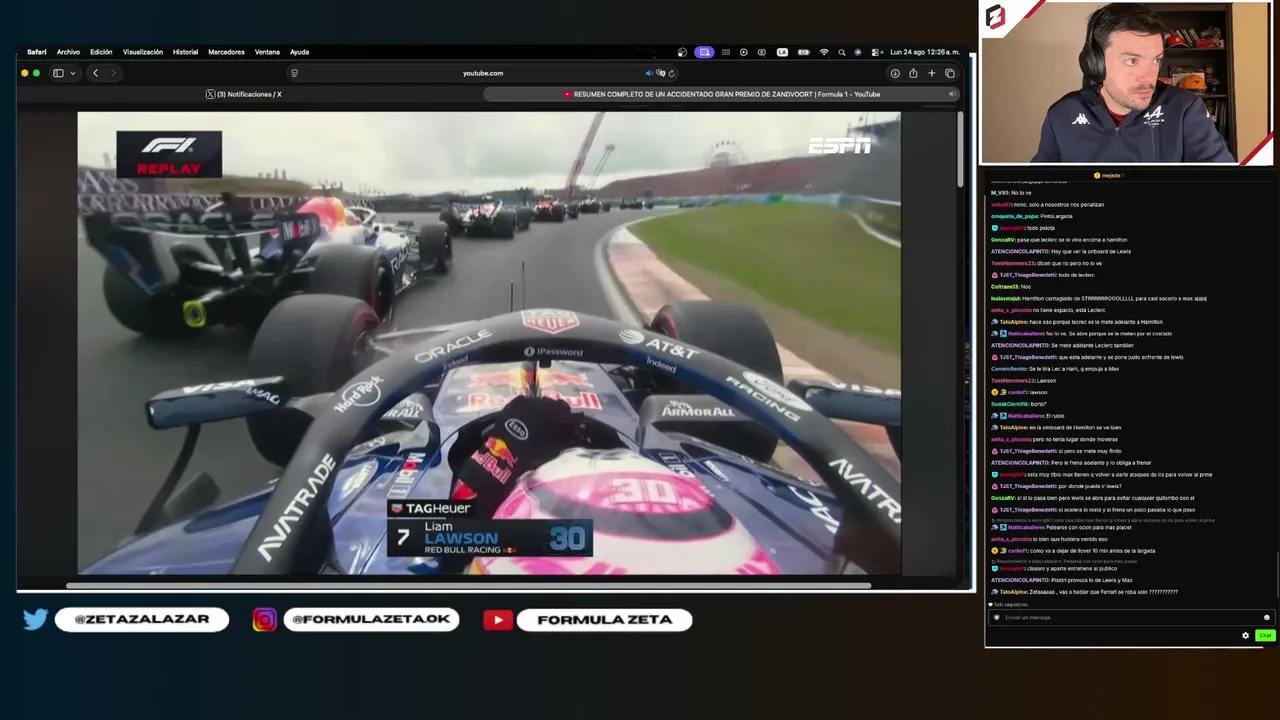1280x720 pixels.
Task: Open the Ventana menu
Action: coord(267,52)
